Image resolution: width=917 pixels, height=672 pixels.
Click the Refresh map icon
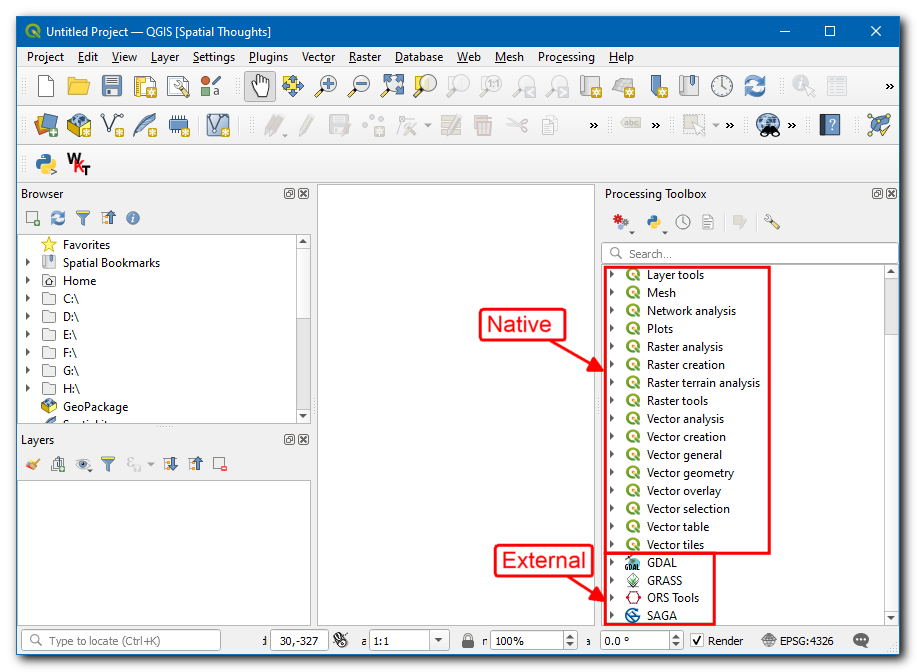[754, 87]
